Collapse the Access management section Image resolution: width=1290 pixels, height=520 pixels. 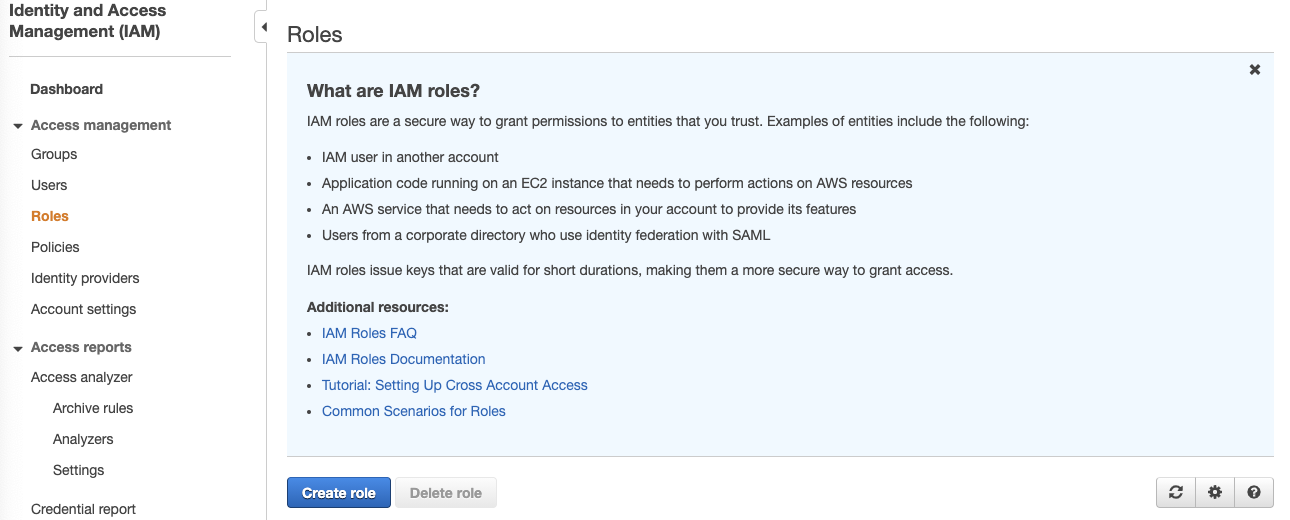click(18, 126)
